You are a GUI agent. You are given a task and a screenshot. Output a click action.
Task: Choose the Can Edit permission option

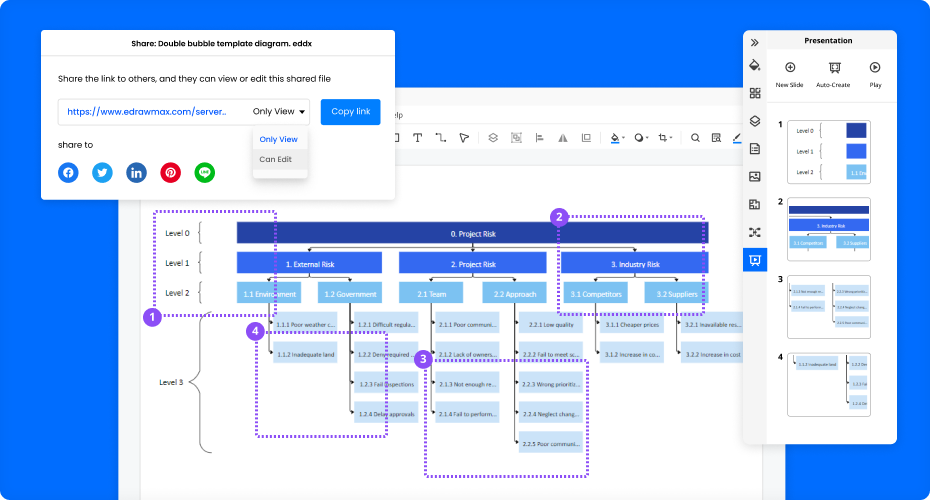click(276, 159)
